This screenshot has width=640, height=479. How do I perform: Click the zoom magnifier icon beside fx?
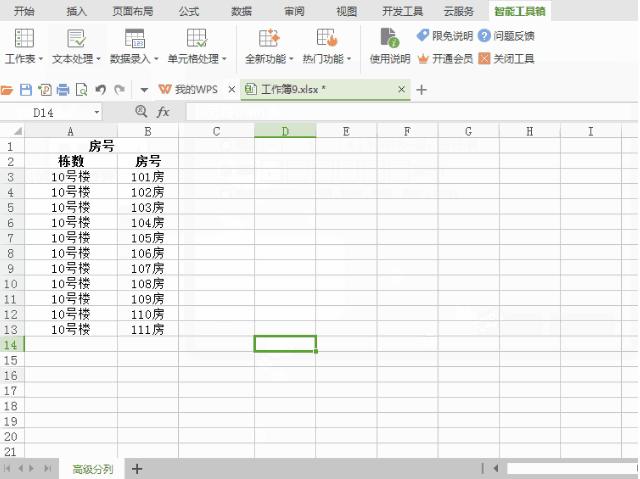click(x=141, y=111)
